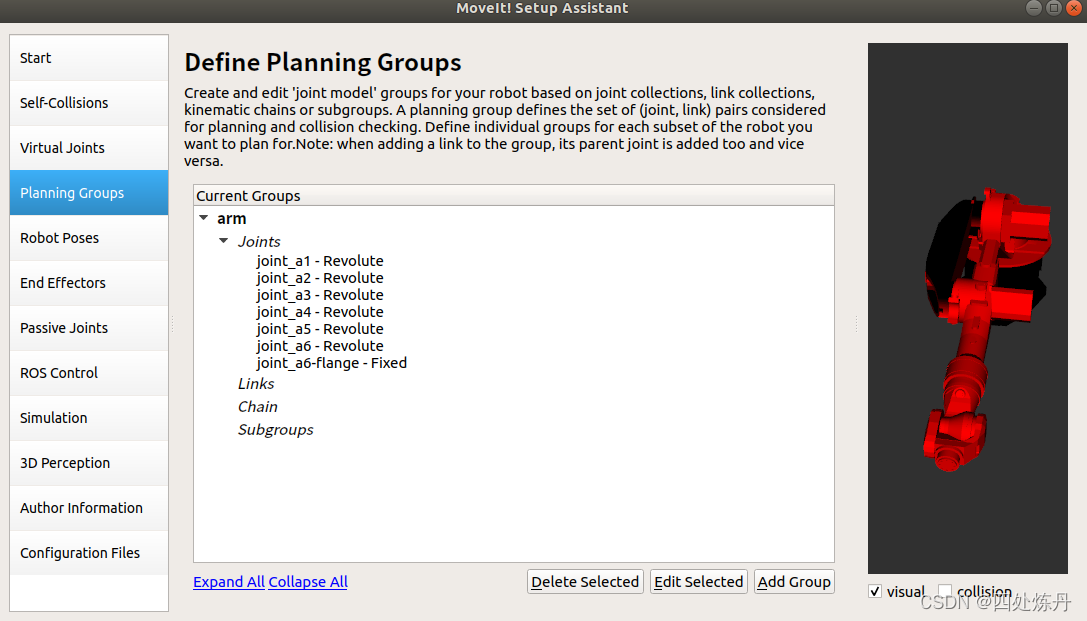Image resolution: width=1087 pixels, height=621 pixels.
Task: Collapse the arm group tree arrow
Action: 204,218
